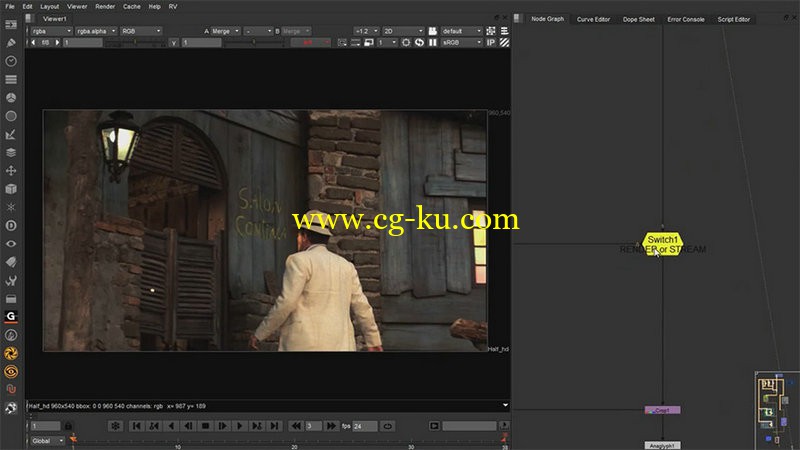
Task: Open the rgba.alpha channel dropdown
Action: (x=96, y=31)
